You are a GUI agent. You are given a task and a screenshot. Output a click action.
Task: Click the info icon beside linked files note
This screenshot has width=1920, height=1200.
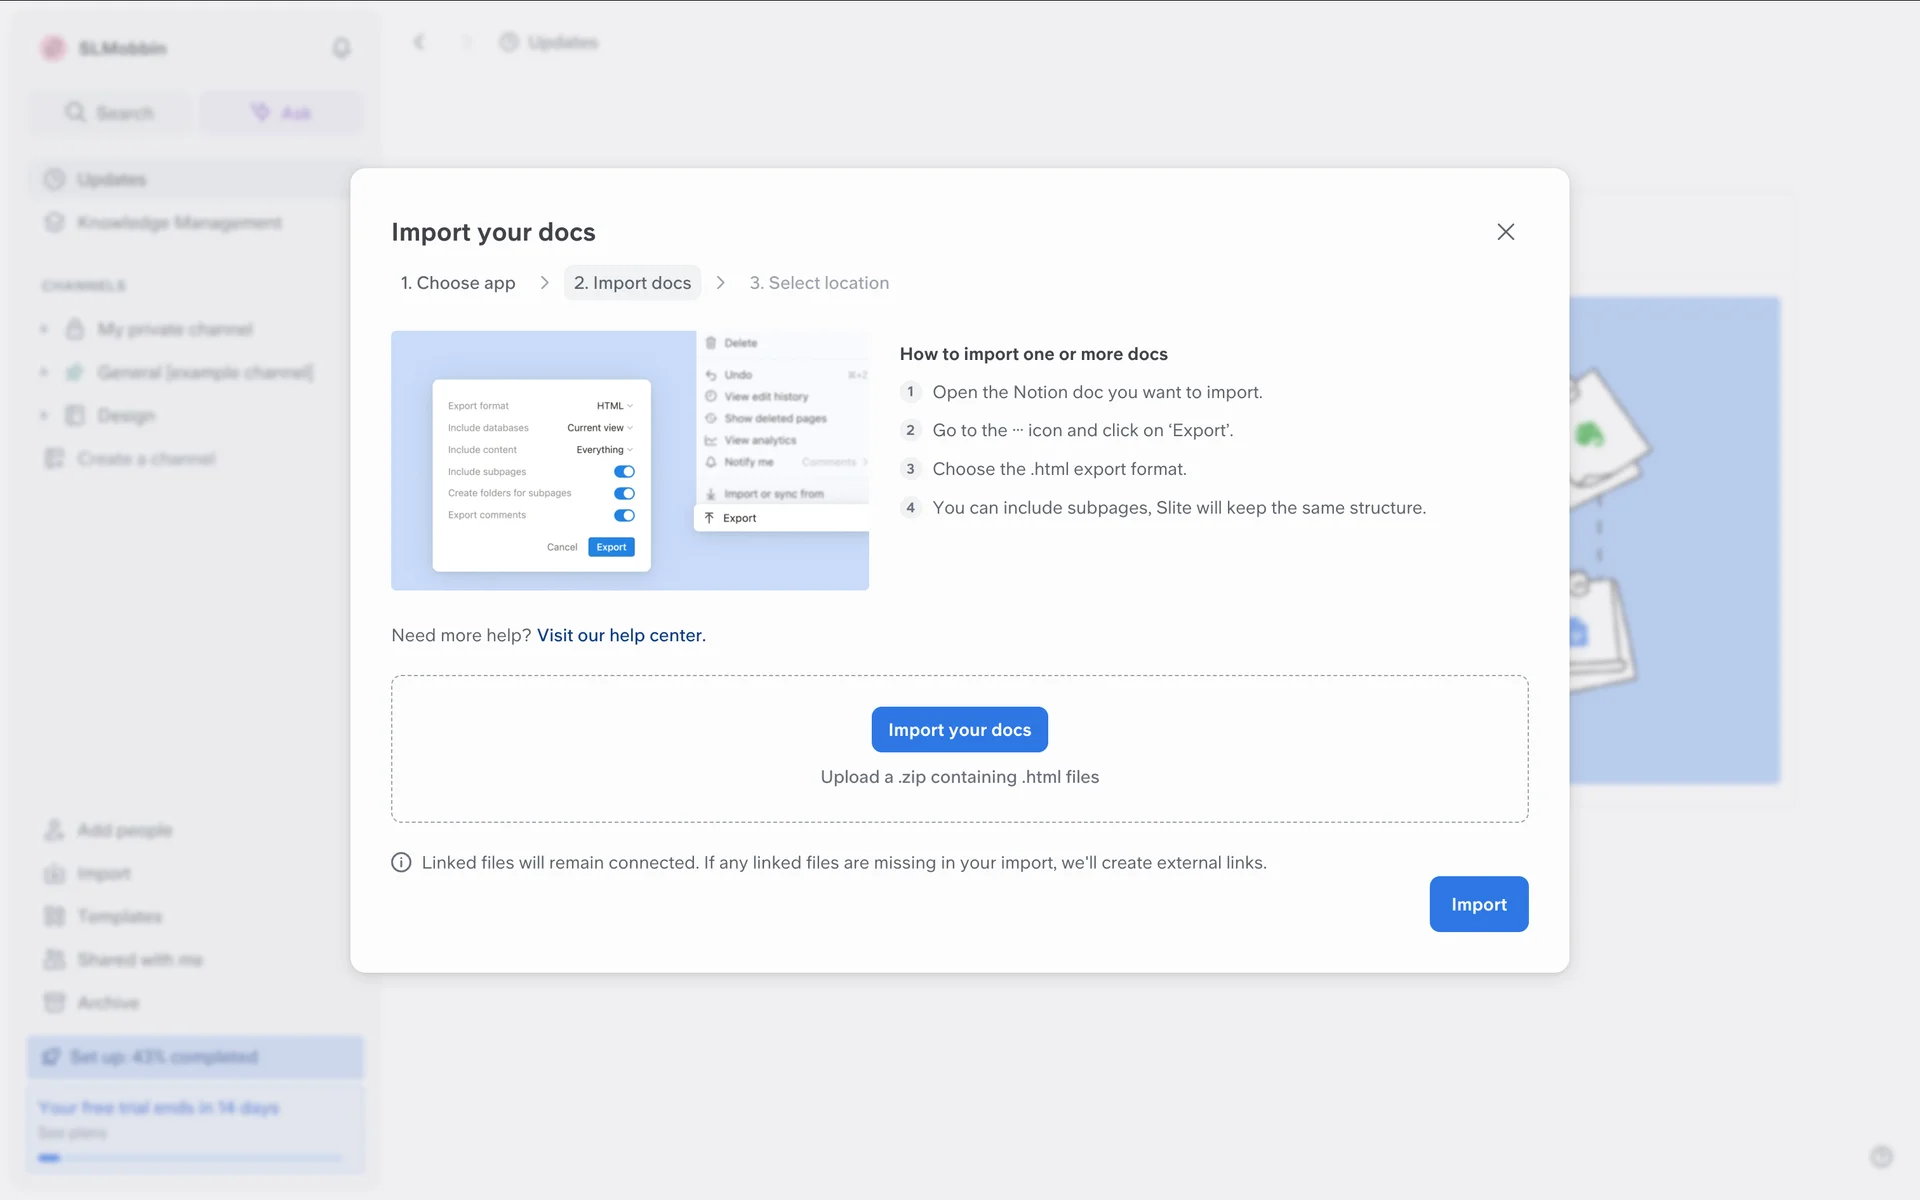(401, 863)
